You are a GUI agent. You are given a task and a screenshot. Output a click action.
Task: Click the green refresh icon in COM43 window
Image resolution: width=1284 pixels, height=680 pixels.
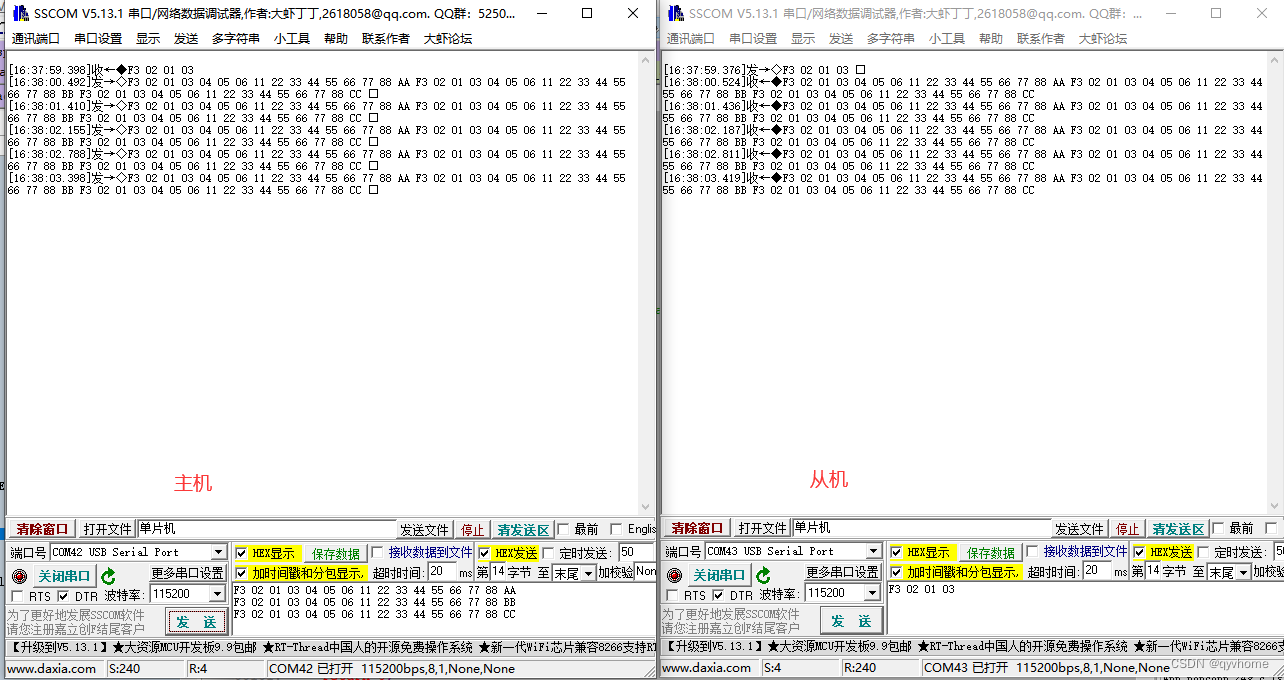[x=763, y=576]
